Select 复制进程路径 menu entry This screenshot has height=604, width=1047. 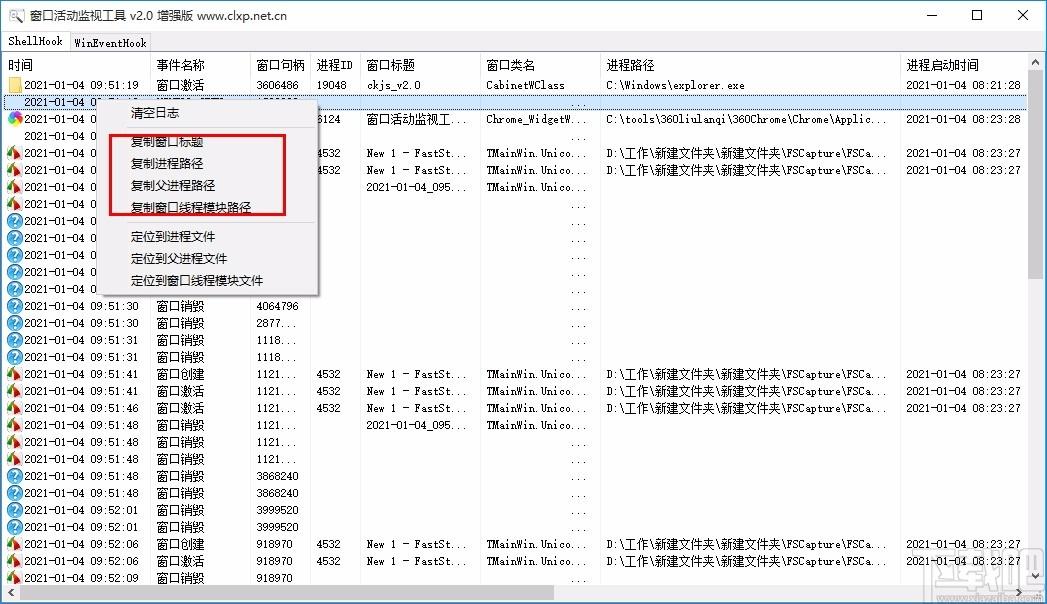click(167, 164)
